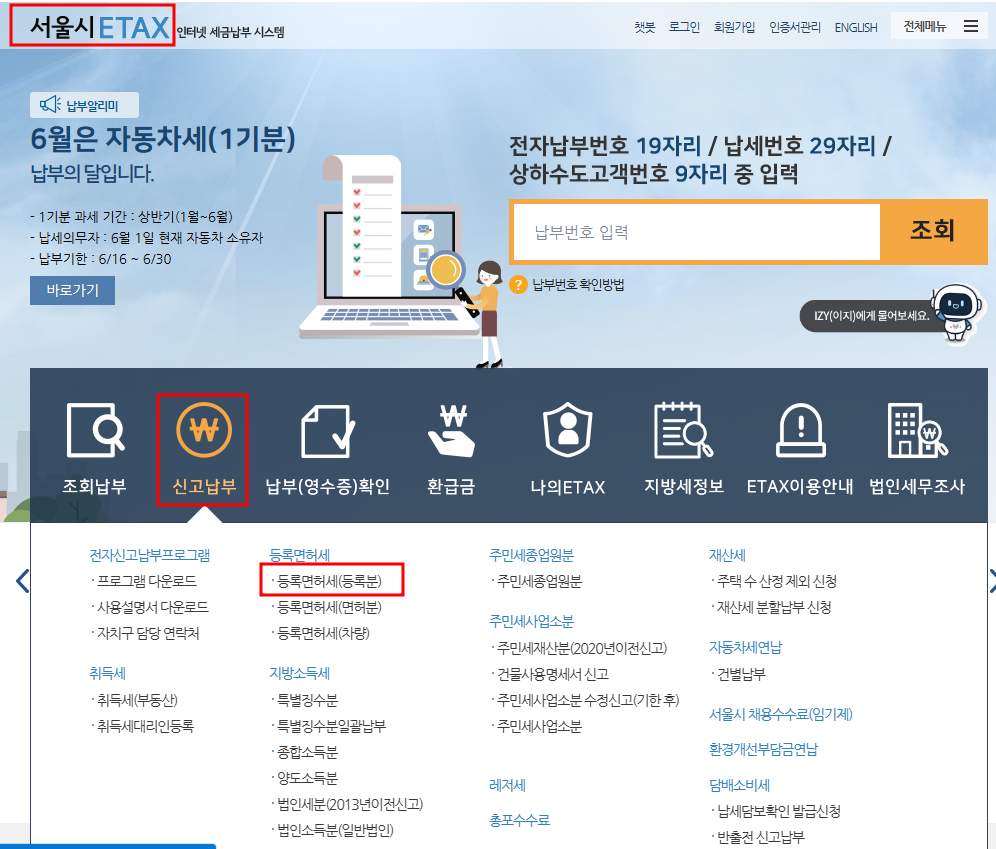Go to previous slide with left chevron
The height and width of the screenshot is (849, 996).
[22, 581]
